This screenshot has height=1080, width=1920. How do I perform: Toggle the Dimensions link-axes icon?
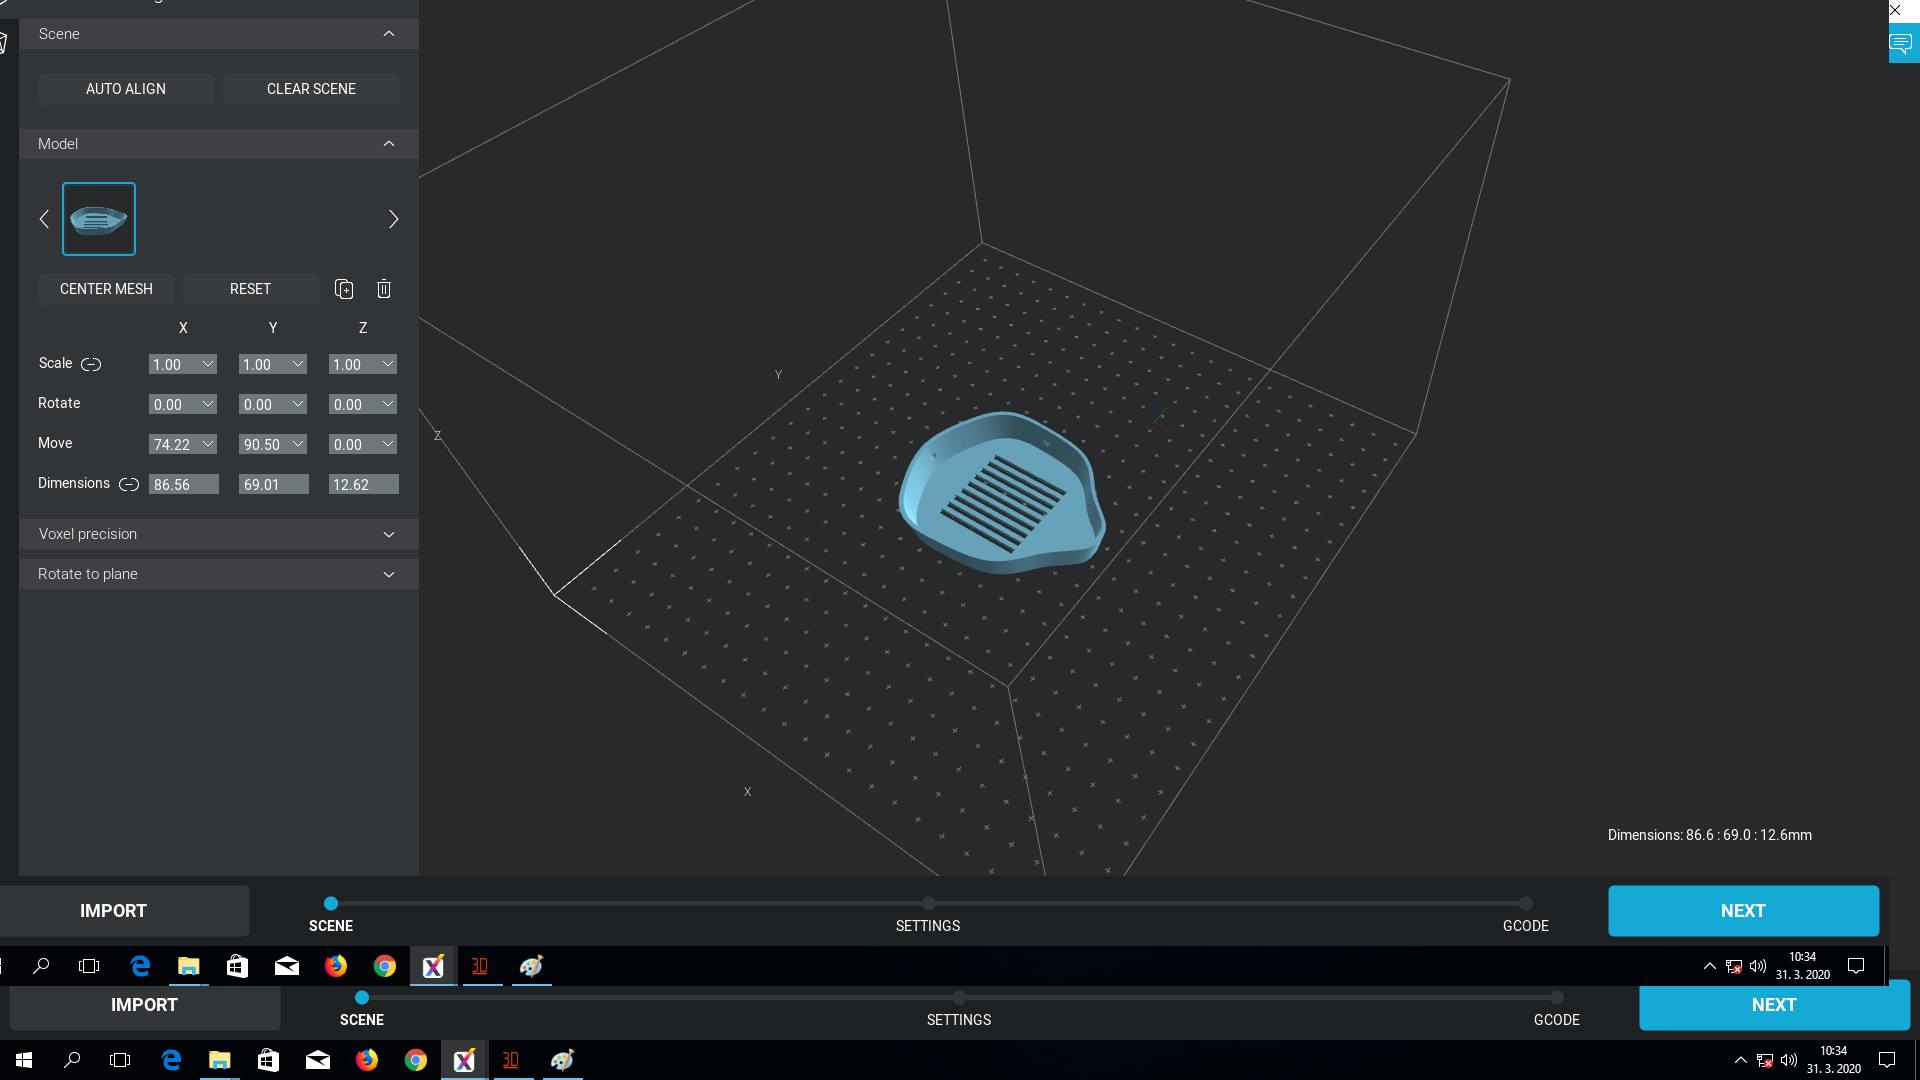point(129,484)
